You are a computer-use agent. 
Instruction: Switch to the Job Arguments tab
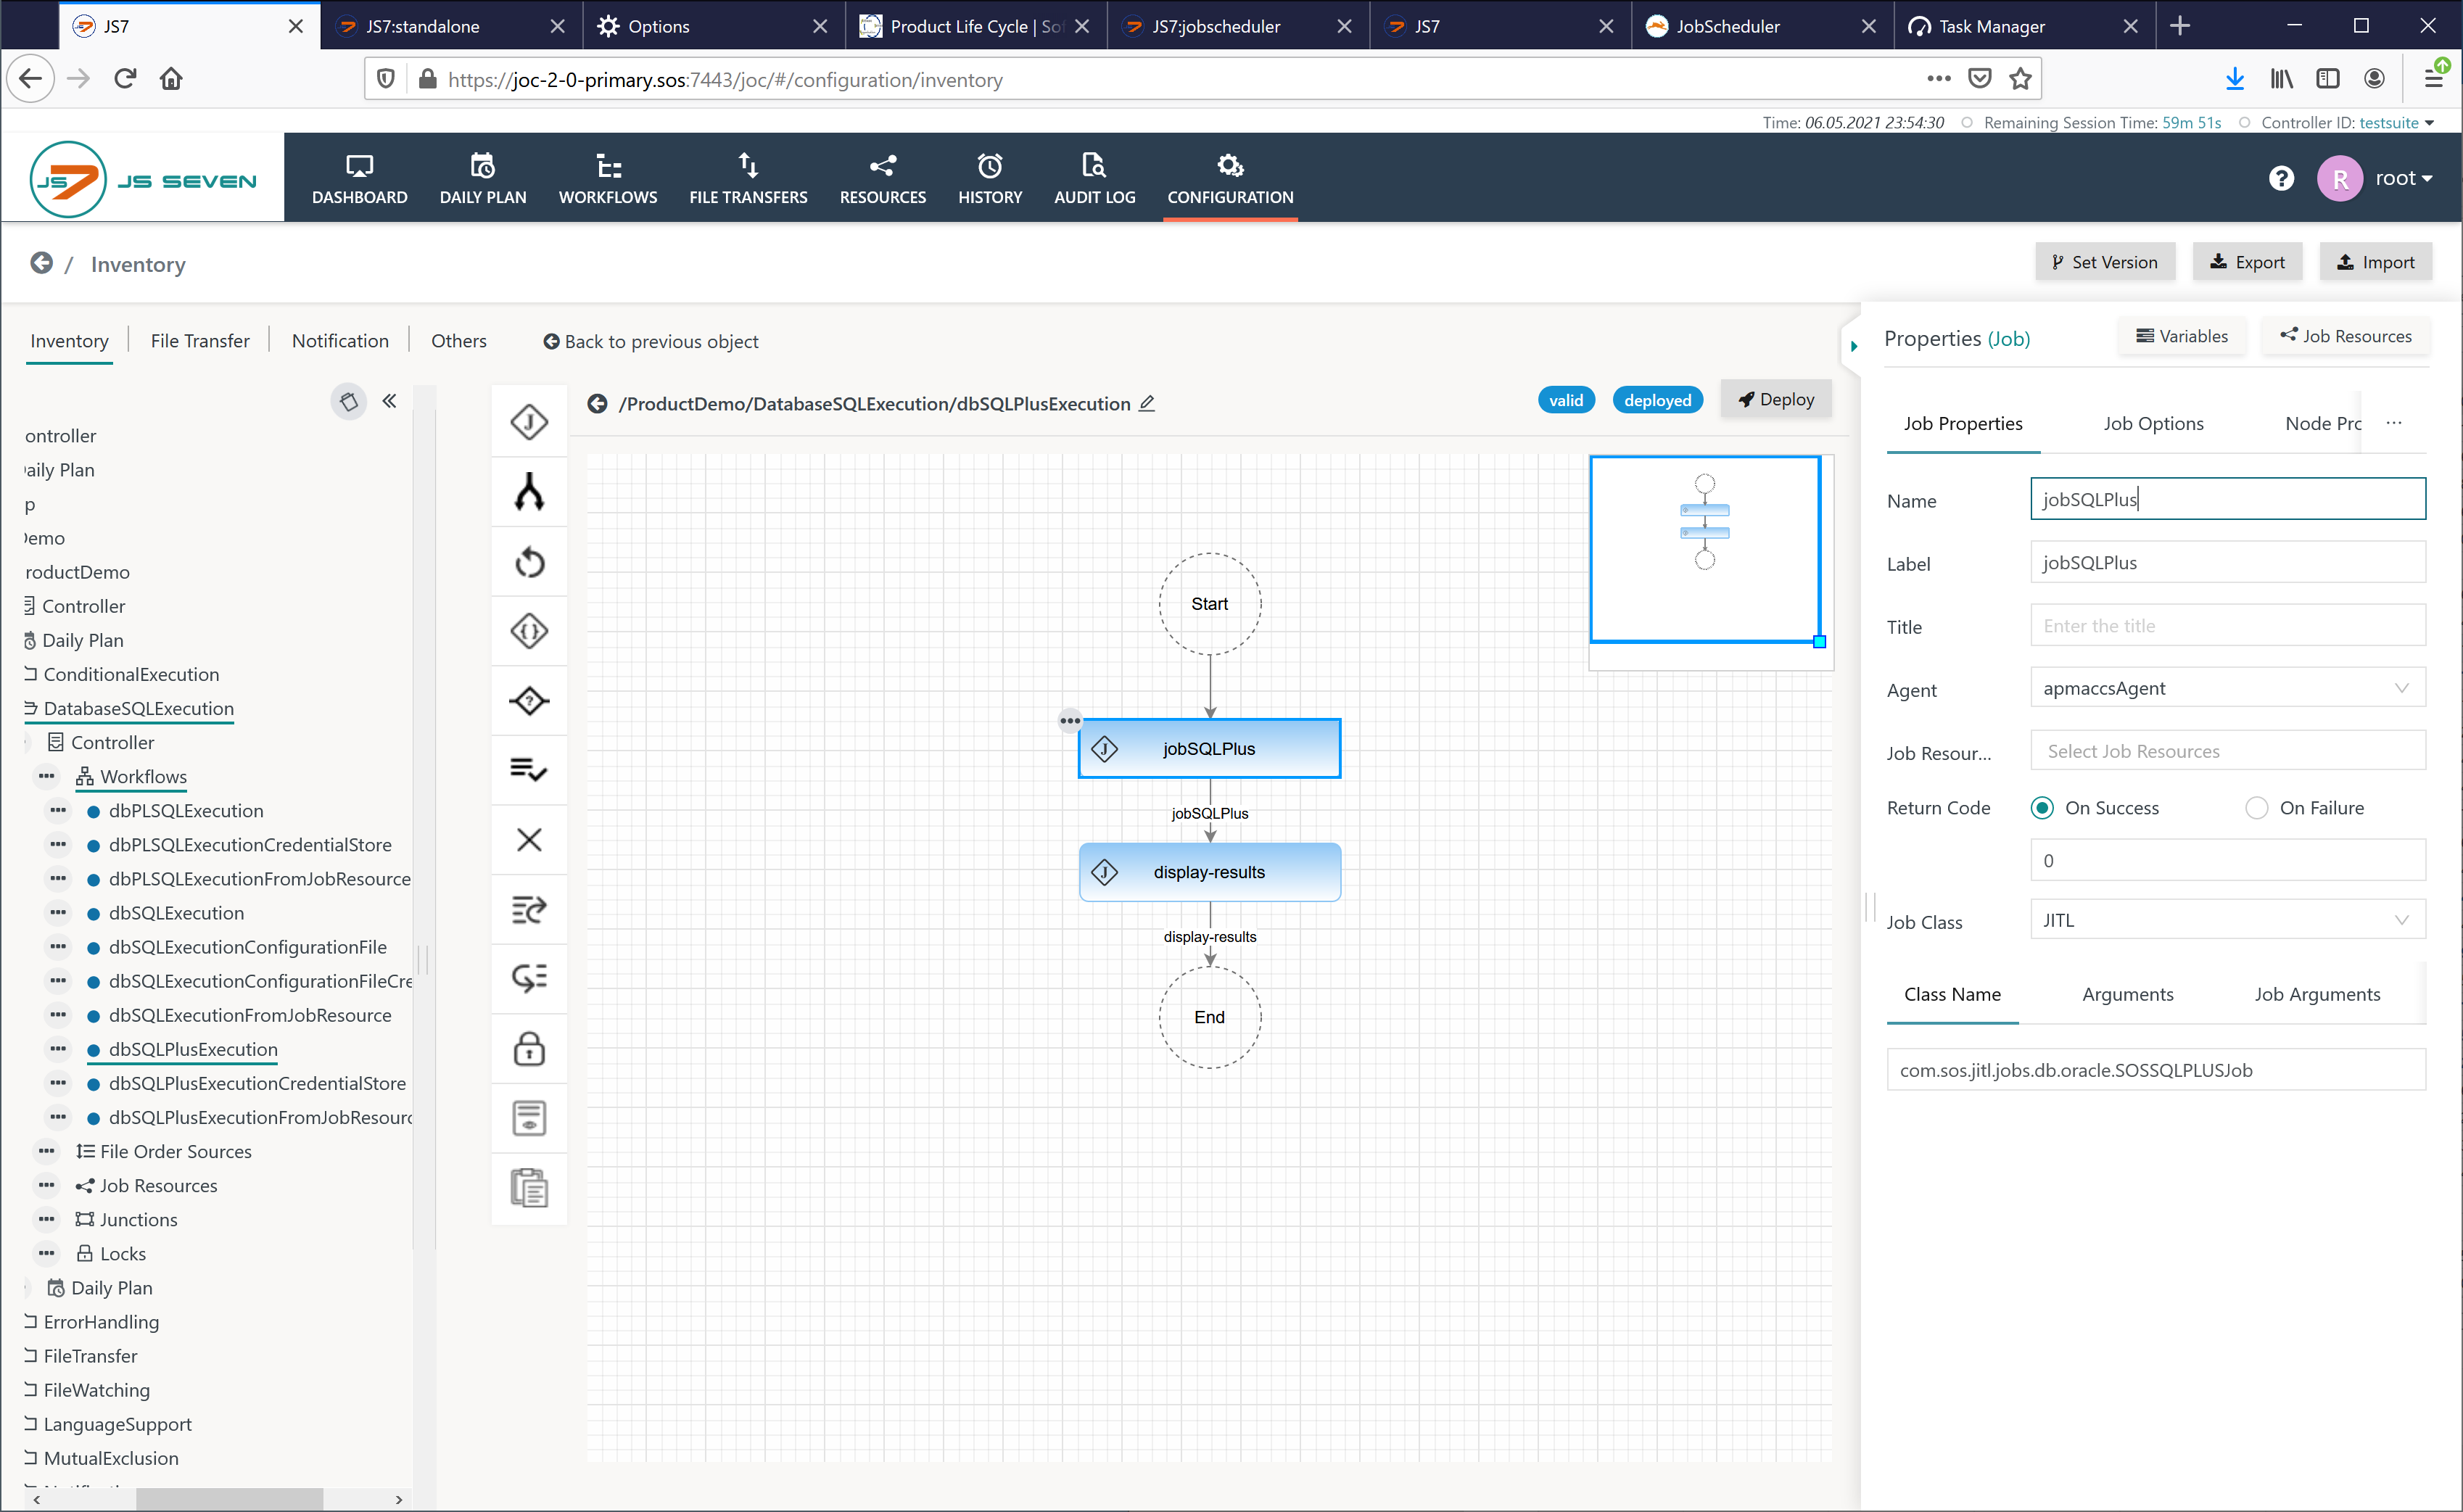tap(2317, 994)
